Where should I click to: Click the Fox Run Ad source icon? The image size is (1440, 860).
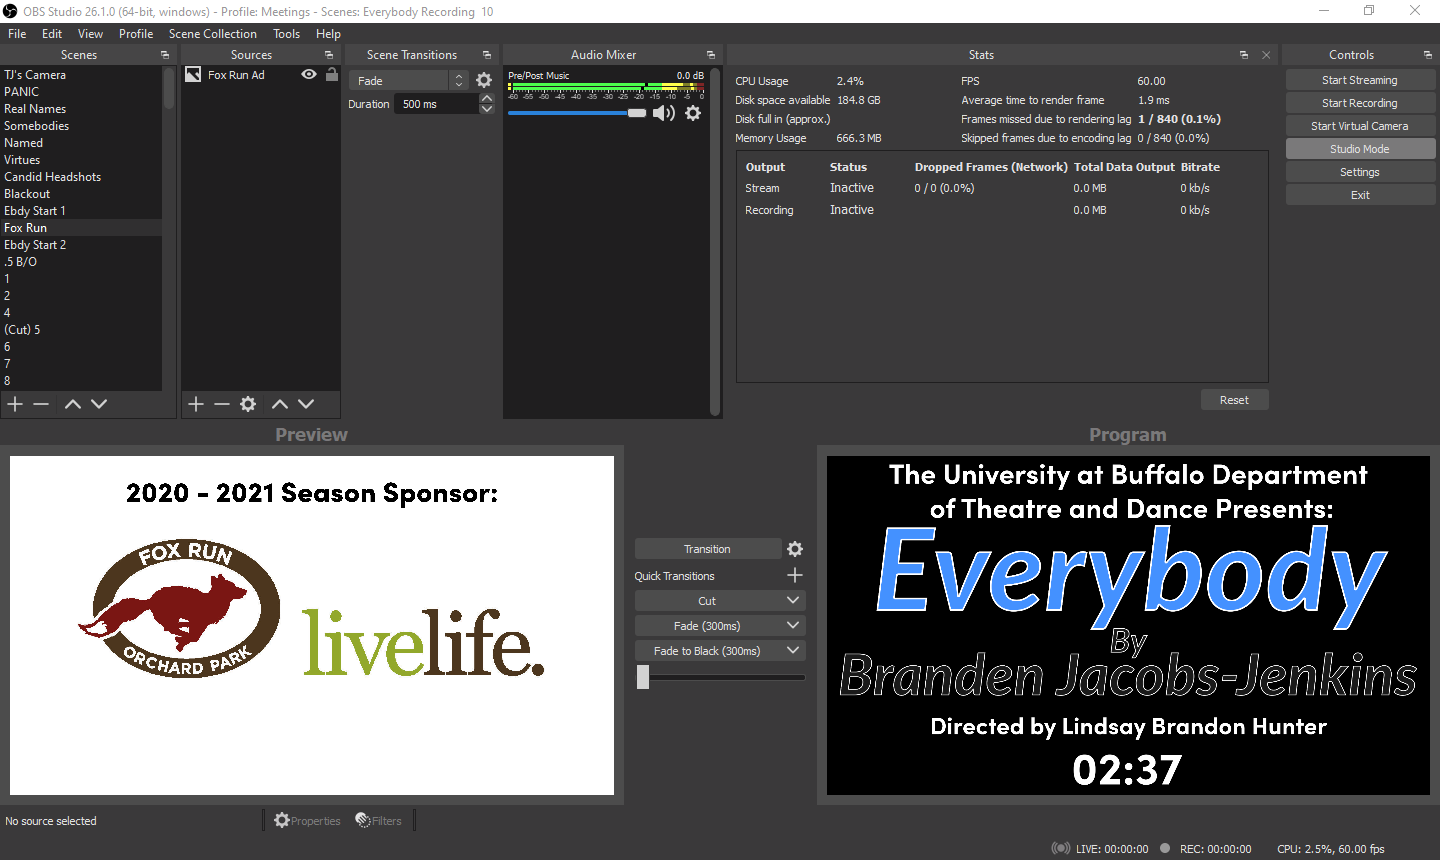click(194, 75)
